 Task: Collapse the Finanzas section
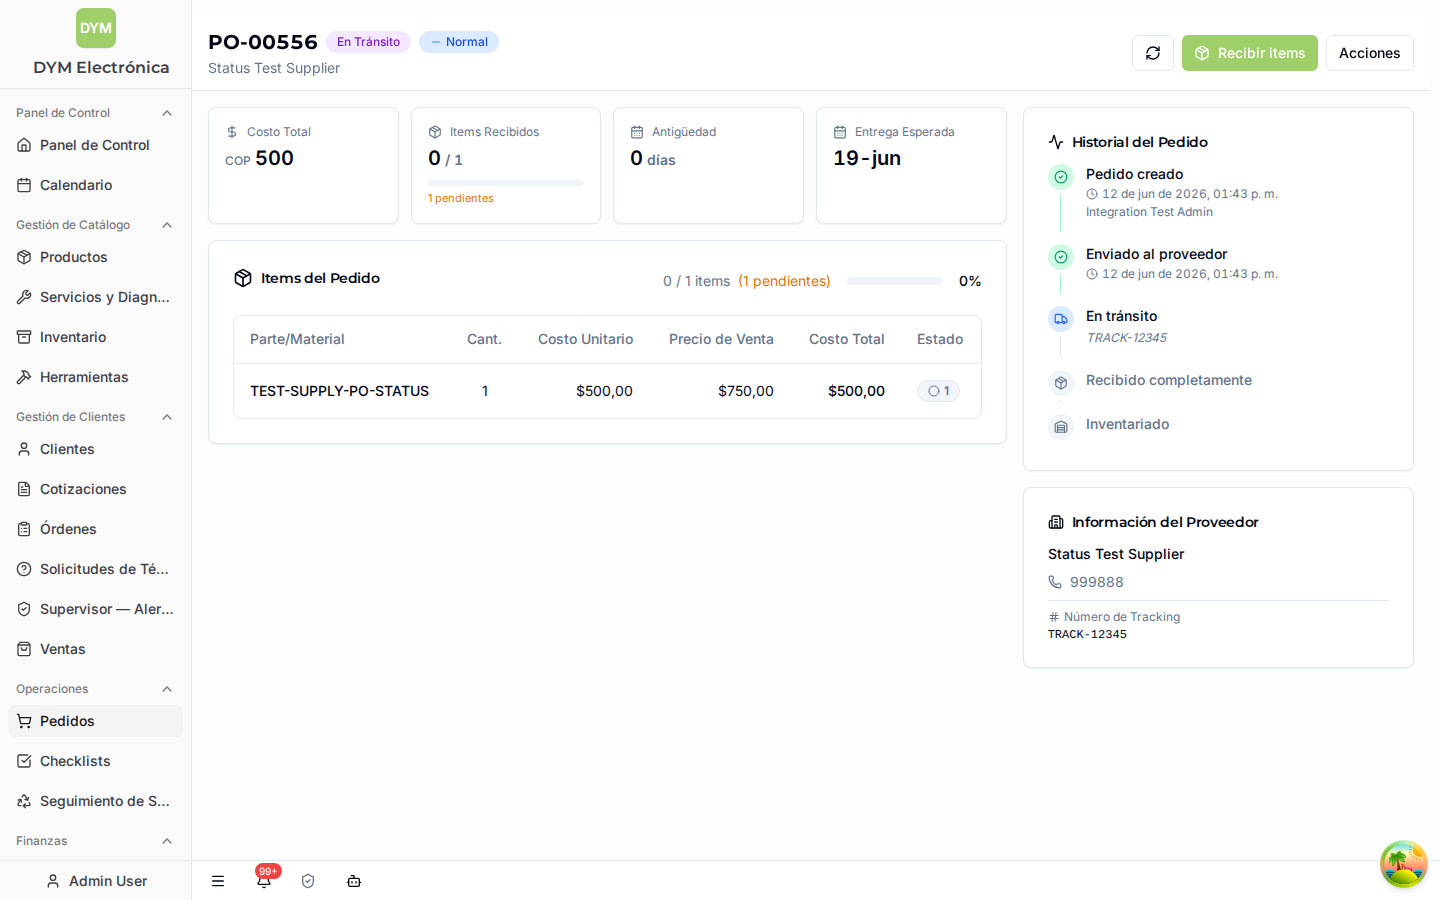coord(167,841)
